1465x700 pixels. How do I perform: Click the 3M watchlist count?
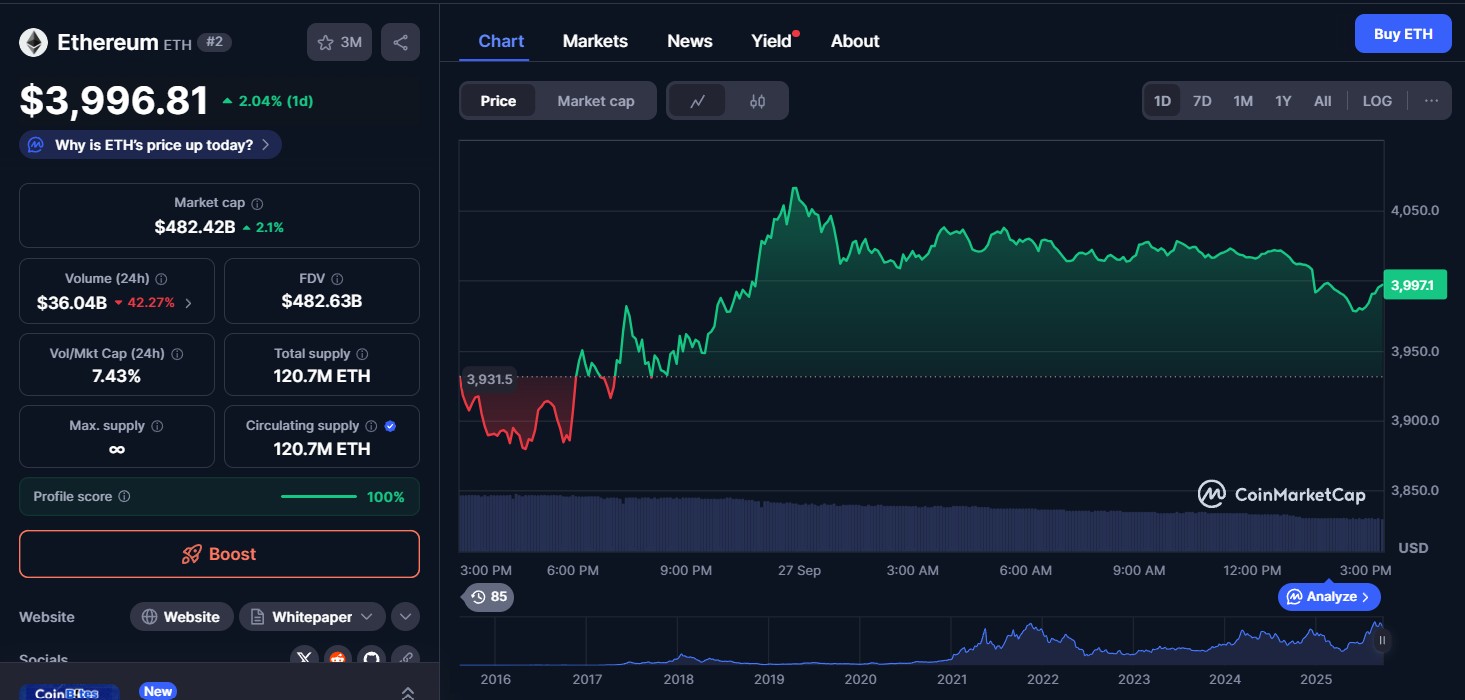[351, 42]
